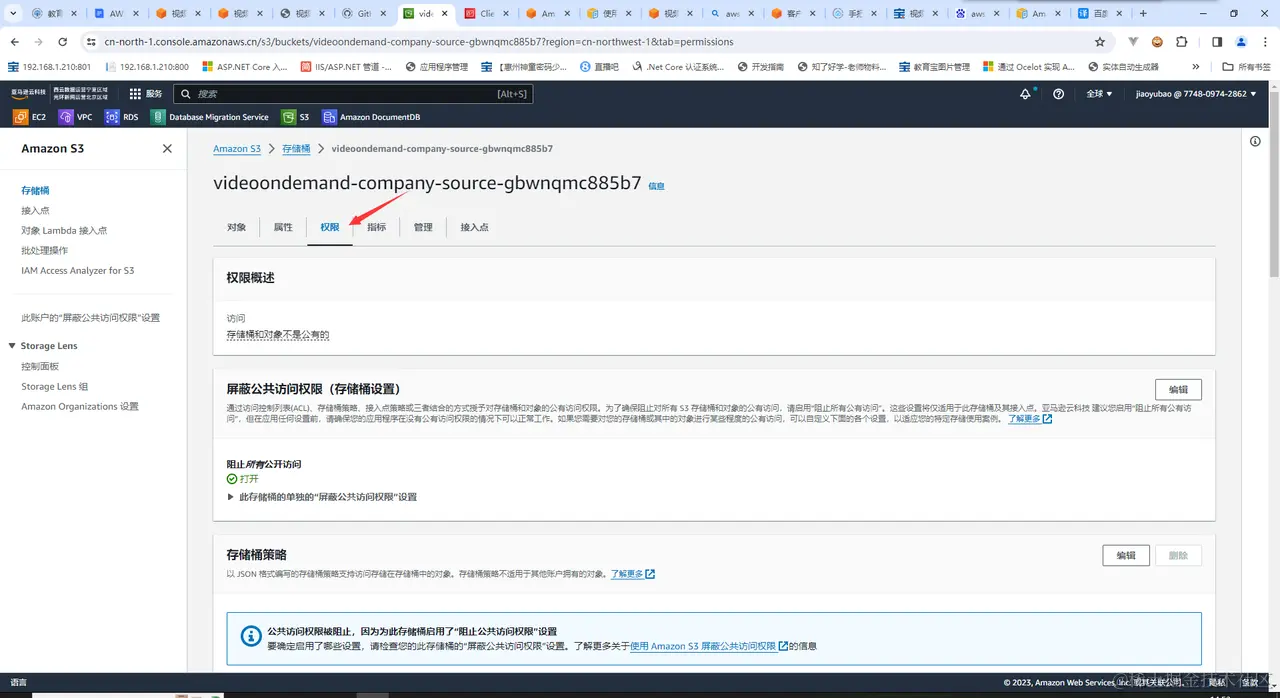Open Storage Lens 控制面板
Image resolution: width=1280 pixels, height=698 pixels.
click(40, 366)
